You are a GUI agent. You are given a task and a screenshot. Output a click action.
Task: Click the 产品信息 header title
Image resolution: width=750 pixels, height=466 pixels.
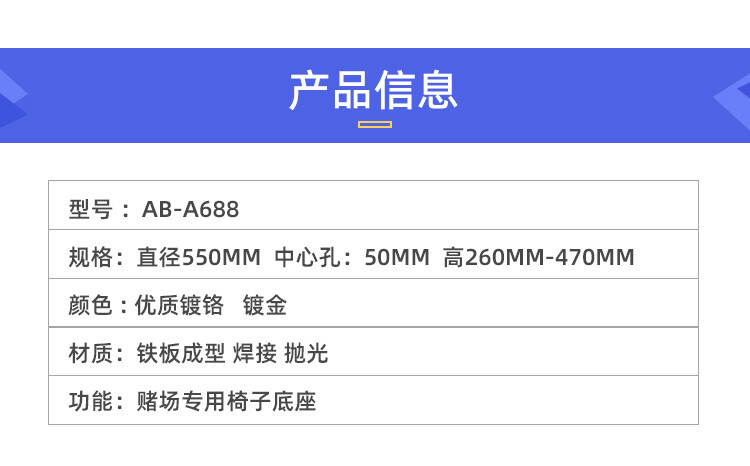click(374, 91)
